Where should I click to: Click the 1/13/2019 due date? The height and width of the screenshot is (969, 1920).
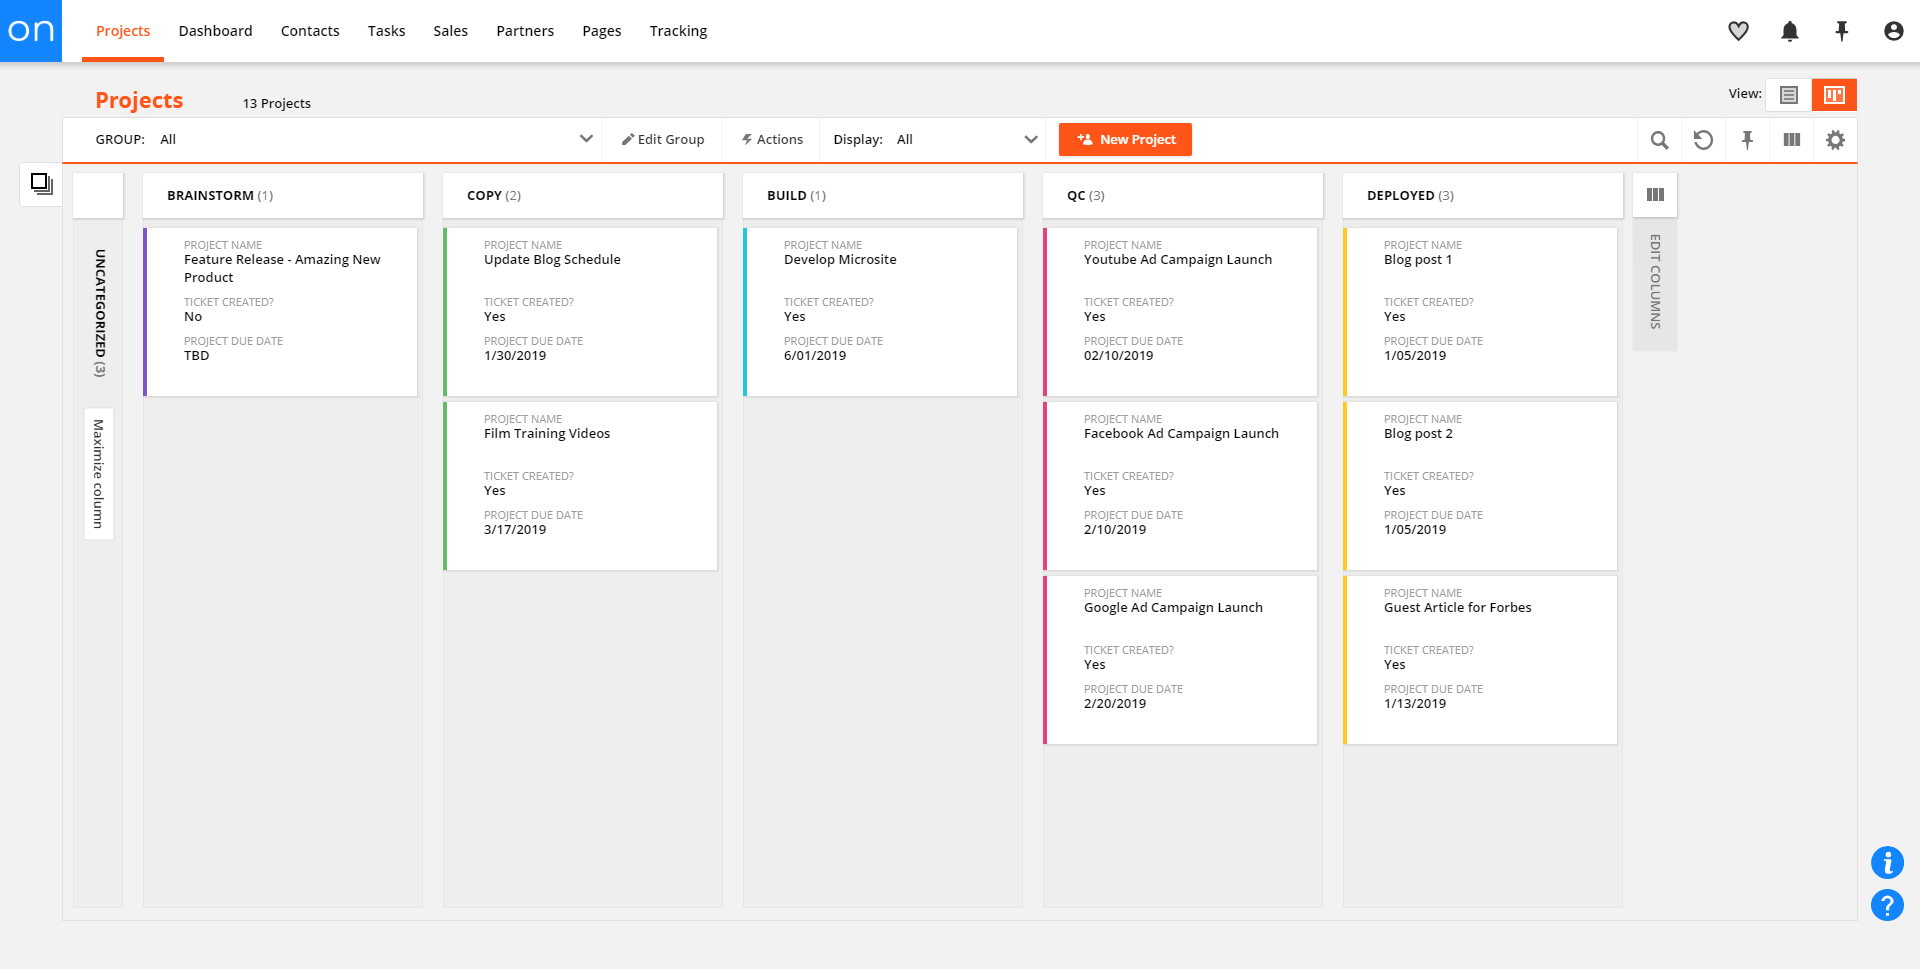tap(1415, 704)
